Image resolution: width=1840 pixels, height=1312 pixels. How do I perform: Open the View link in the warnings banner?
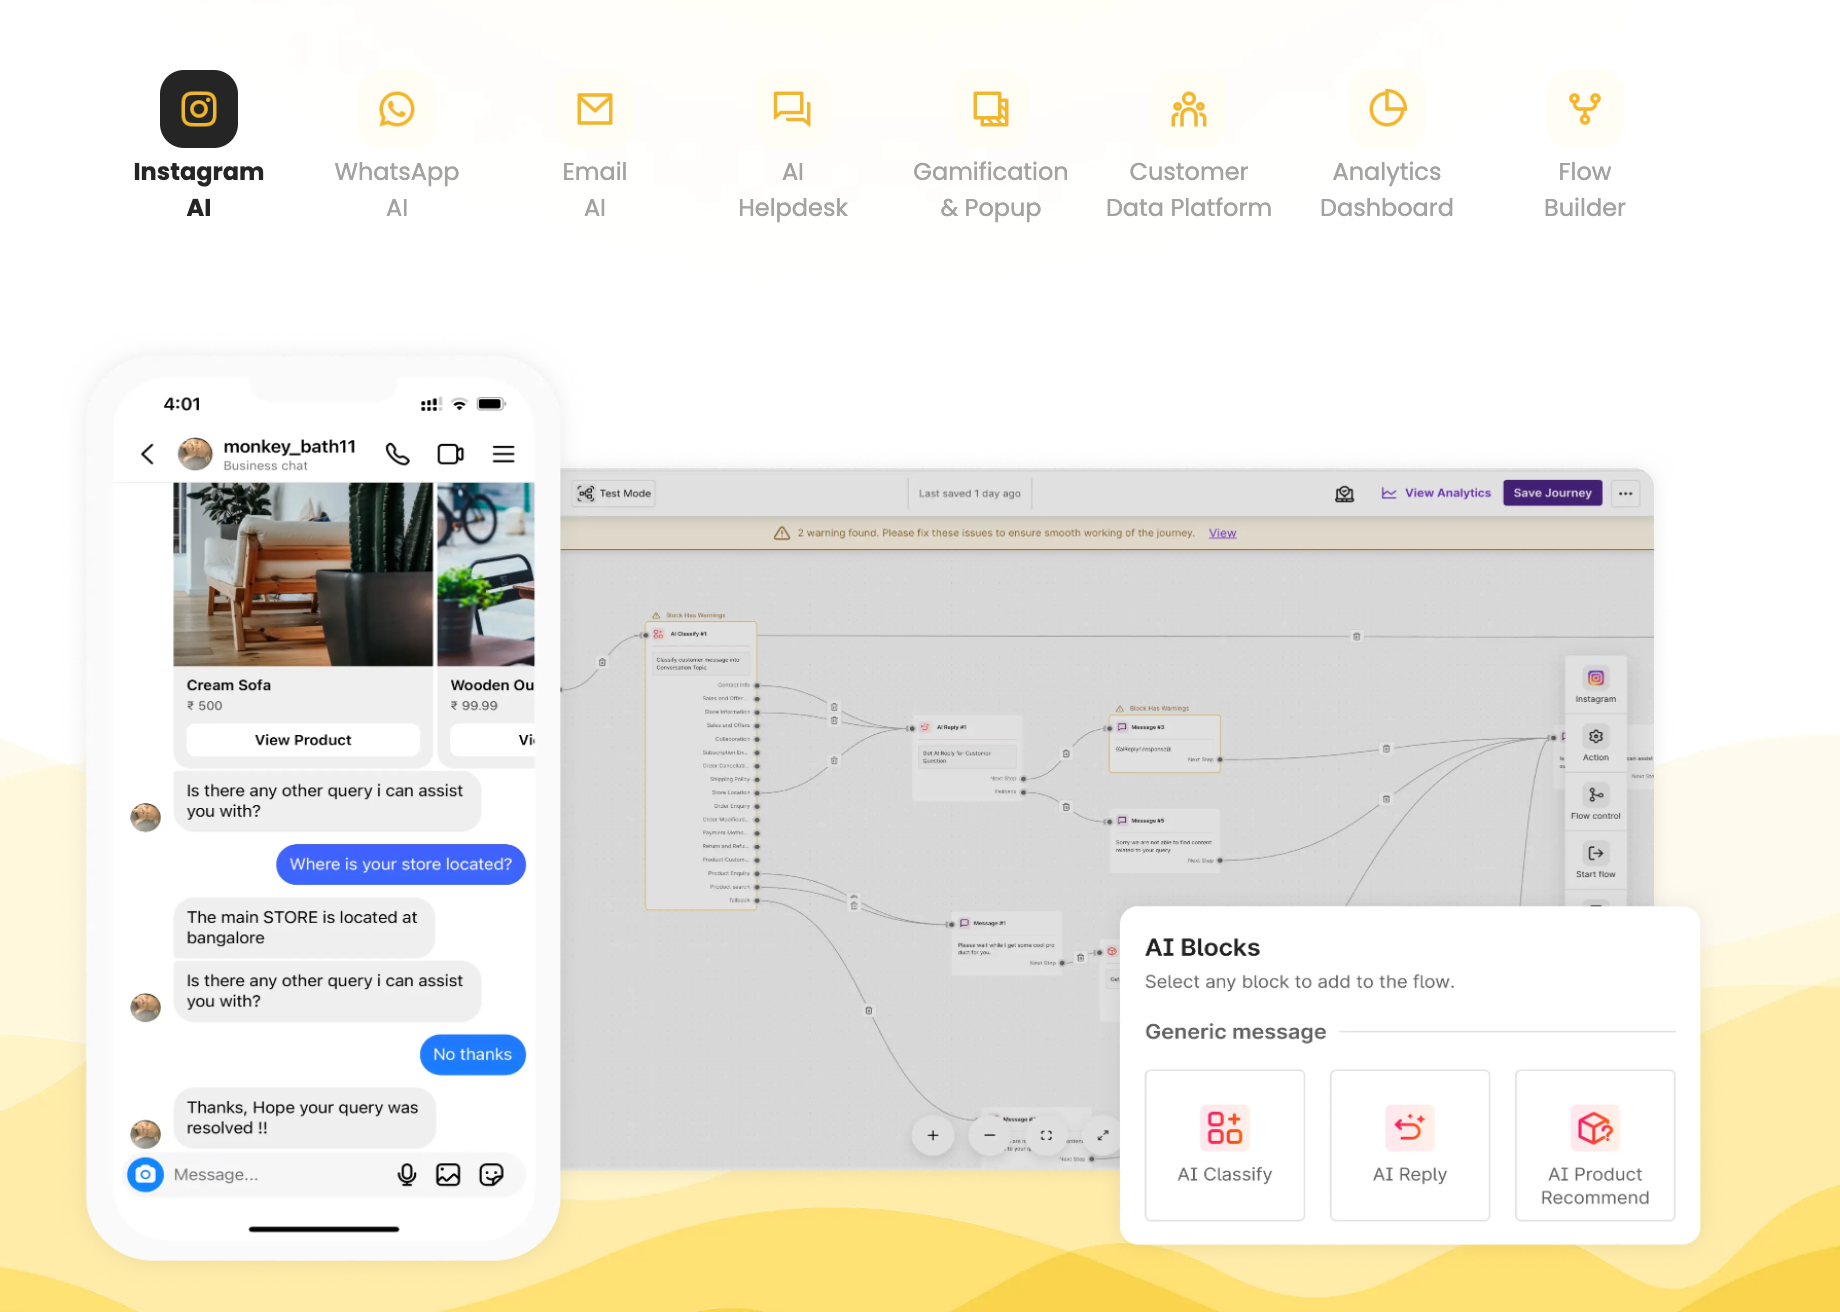1222,532
